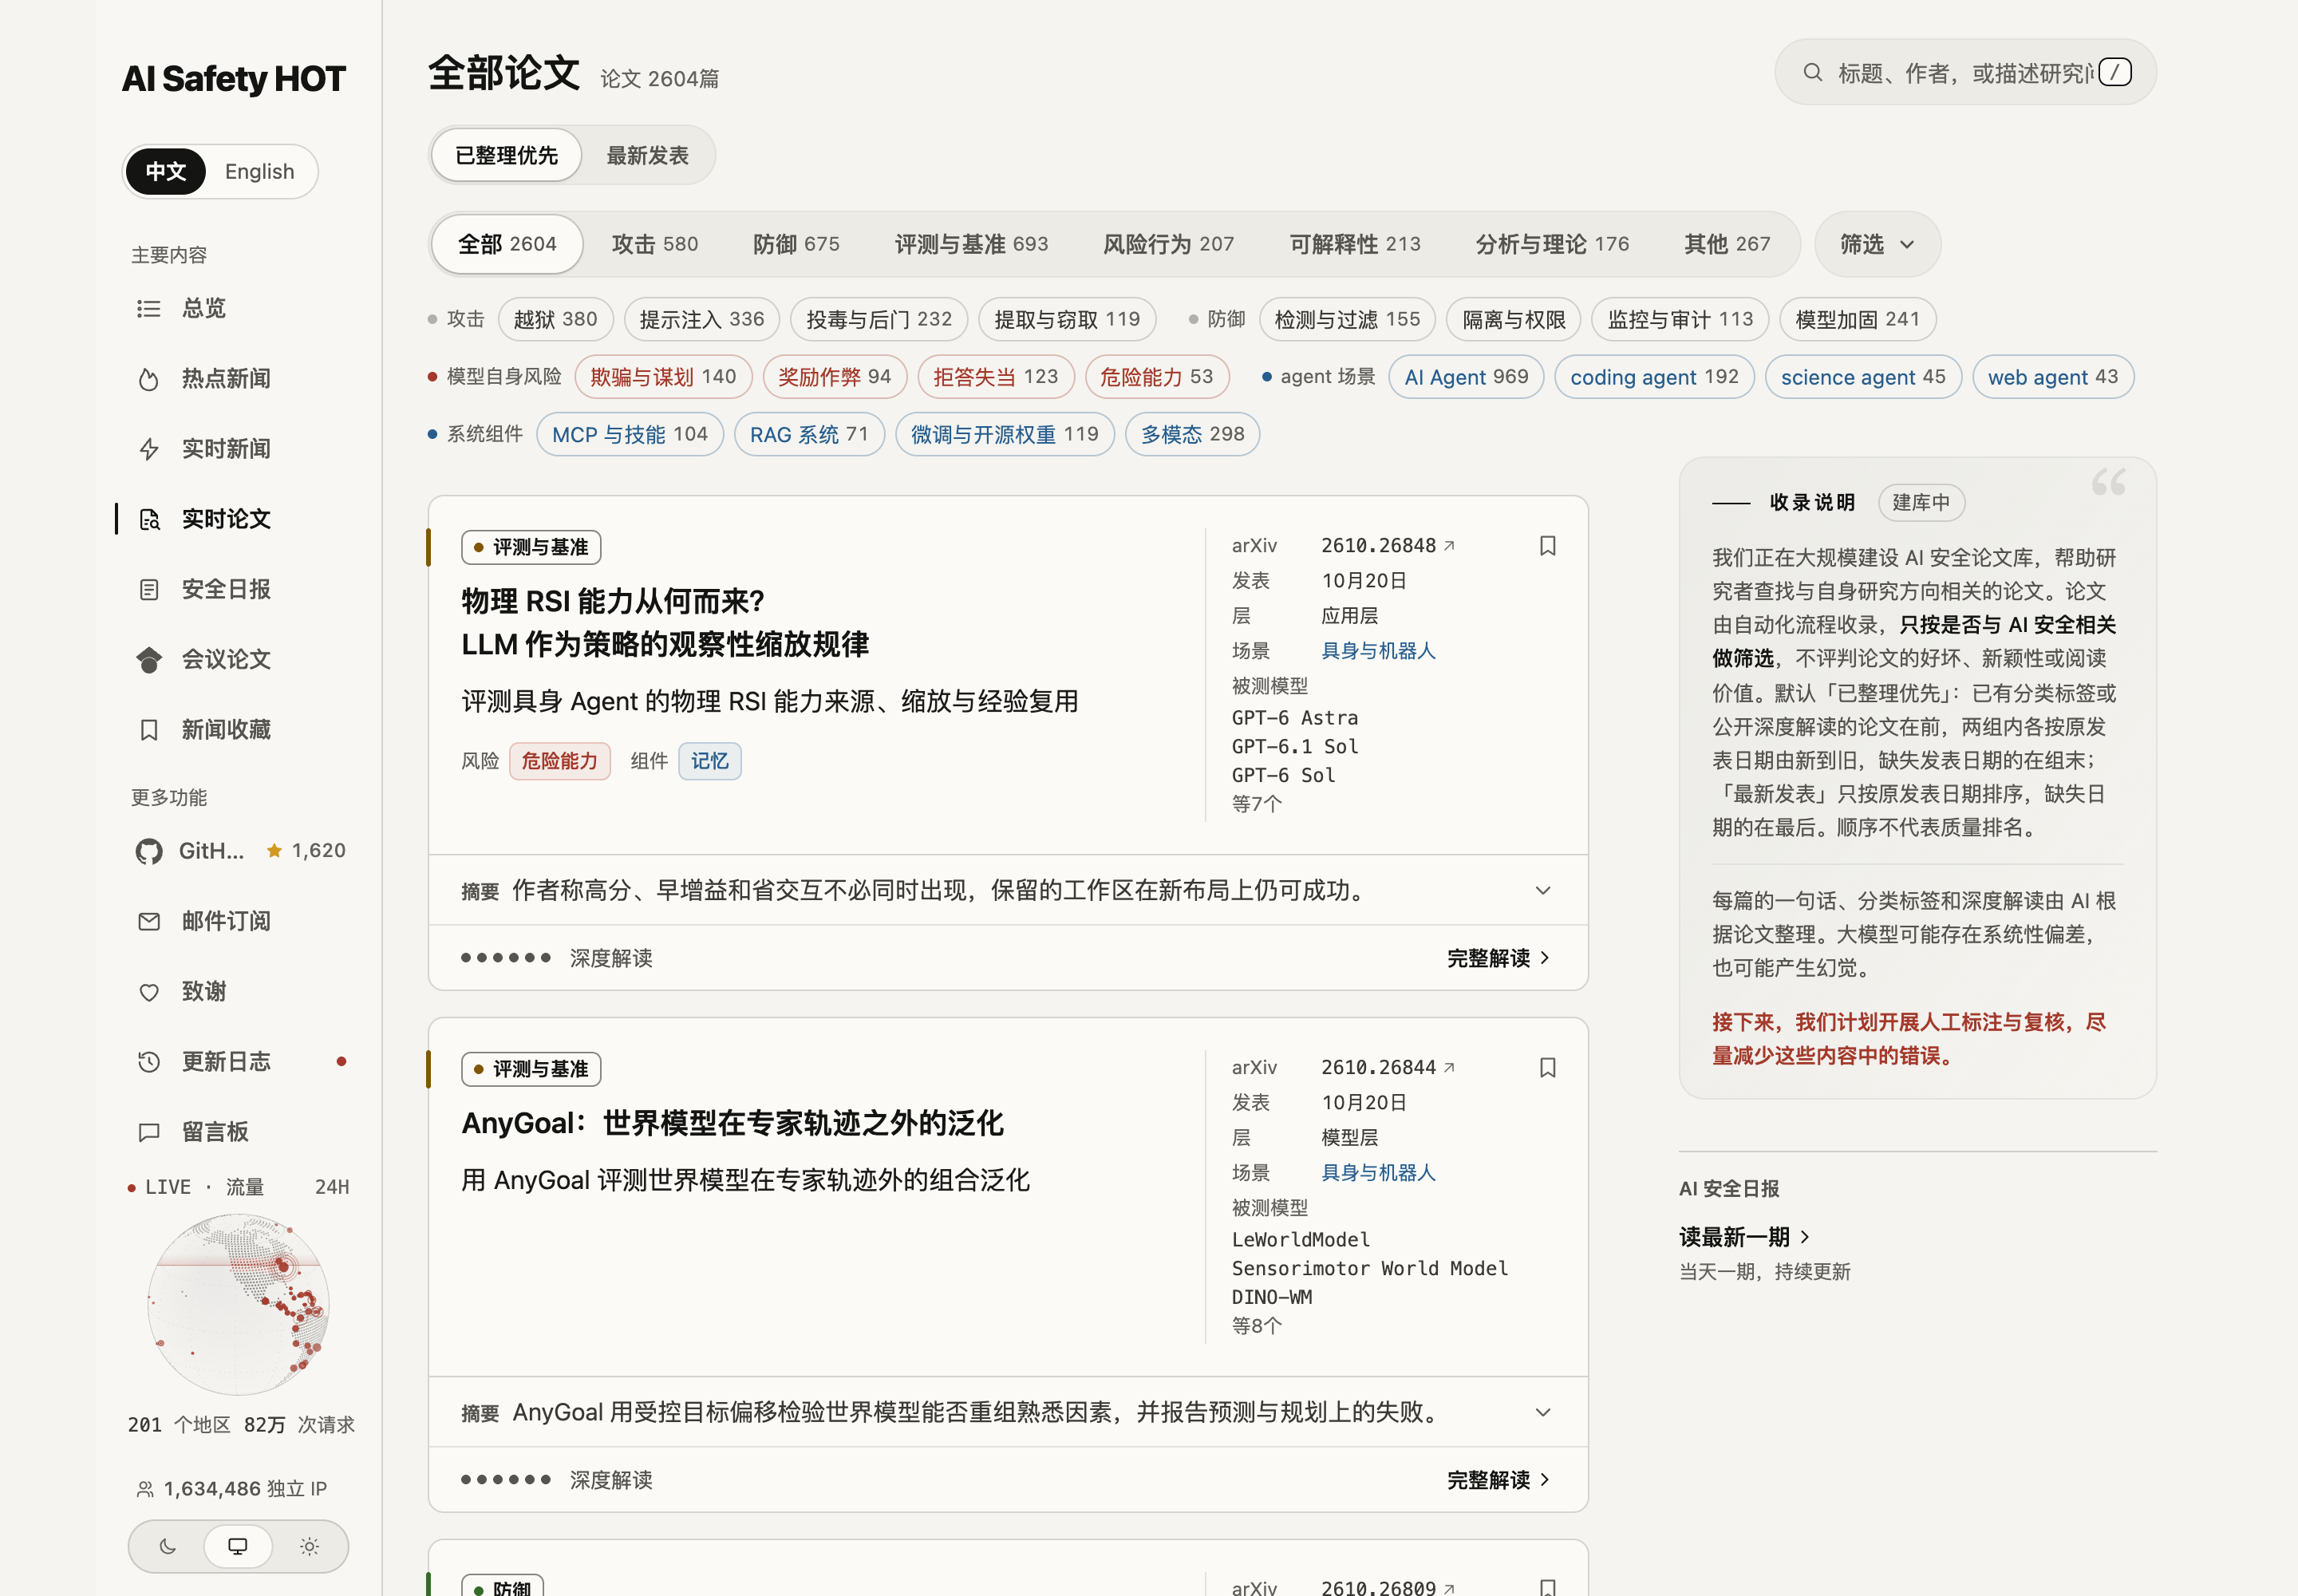The width and height of the screenshot is (2298, 1596).
Task: Click the speech bubble icon beside 留言板
Action: coord(149,1133)
